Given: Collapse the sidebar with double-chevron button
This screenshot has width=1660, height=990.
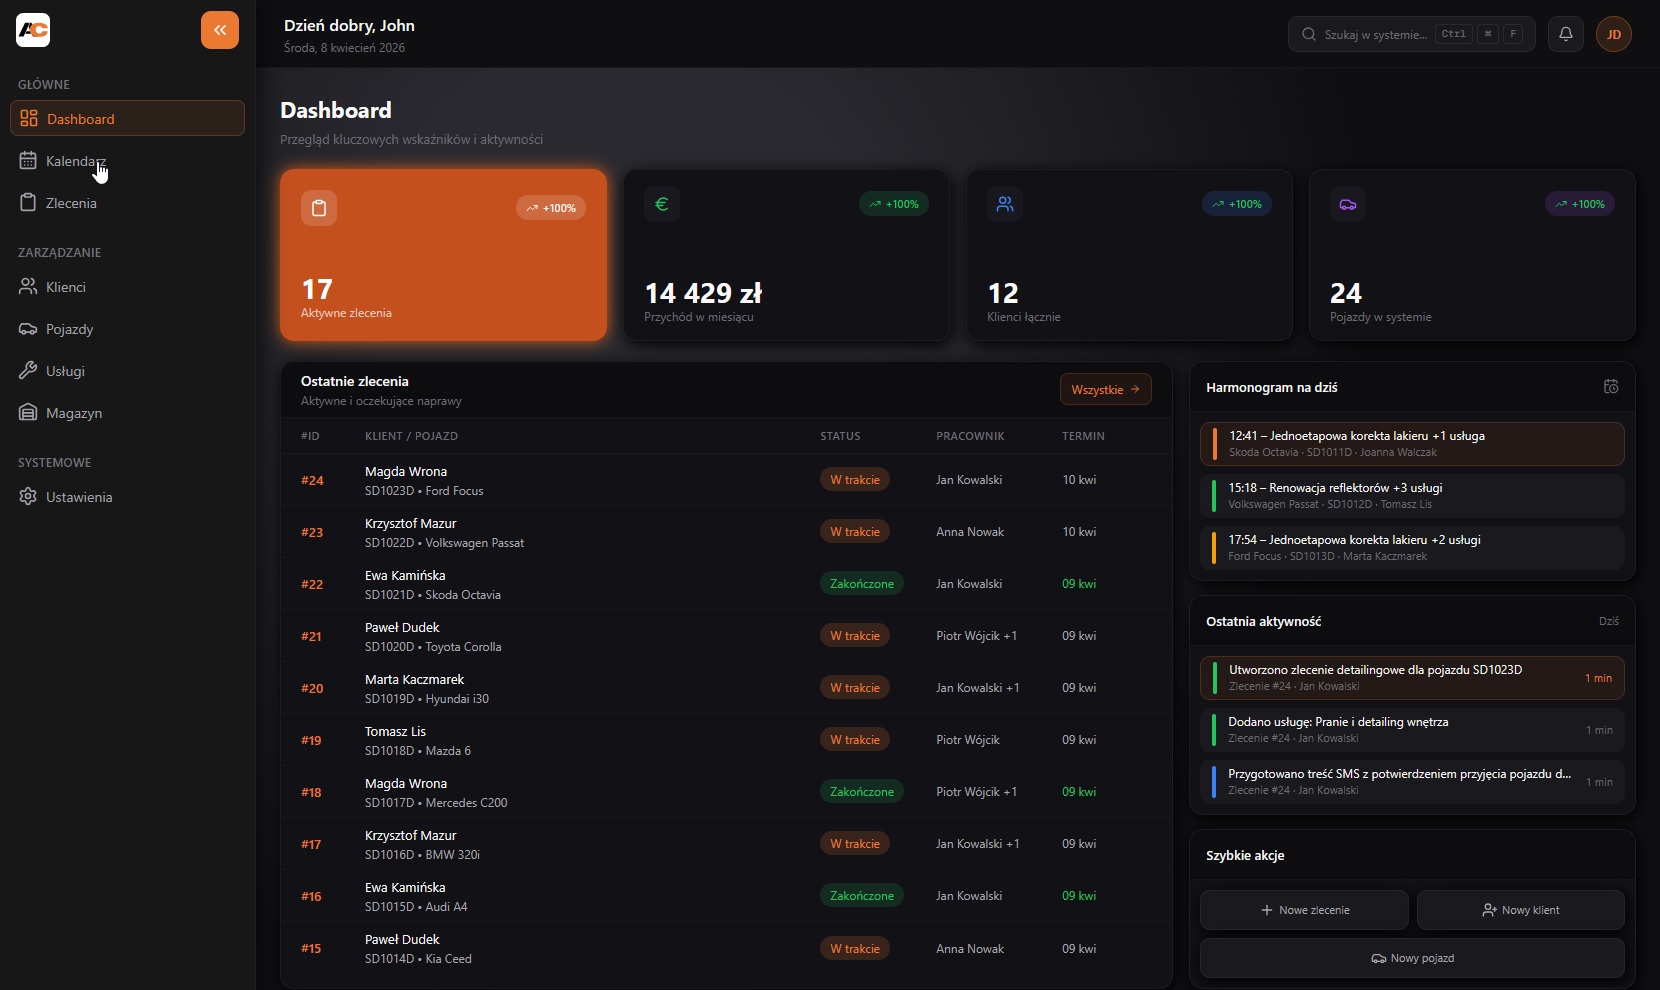Looking at the screenshot, I should tap(220, 30).
